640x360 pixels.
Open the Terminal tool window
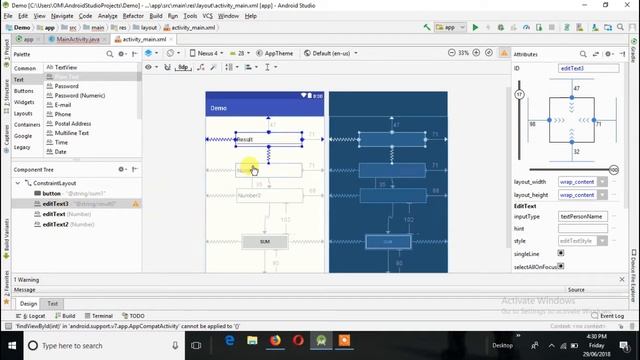(98, 316)
